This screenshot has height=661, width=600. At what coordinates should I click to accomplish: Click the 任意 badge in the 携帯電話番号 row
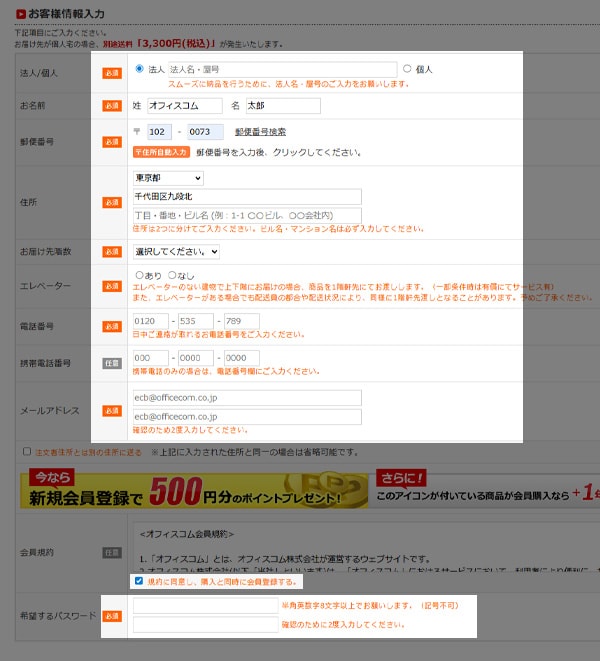tap(112, 363)
